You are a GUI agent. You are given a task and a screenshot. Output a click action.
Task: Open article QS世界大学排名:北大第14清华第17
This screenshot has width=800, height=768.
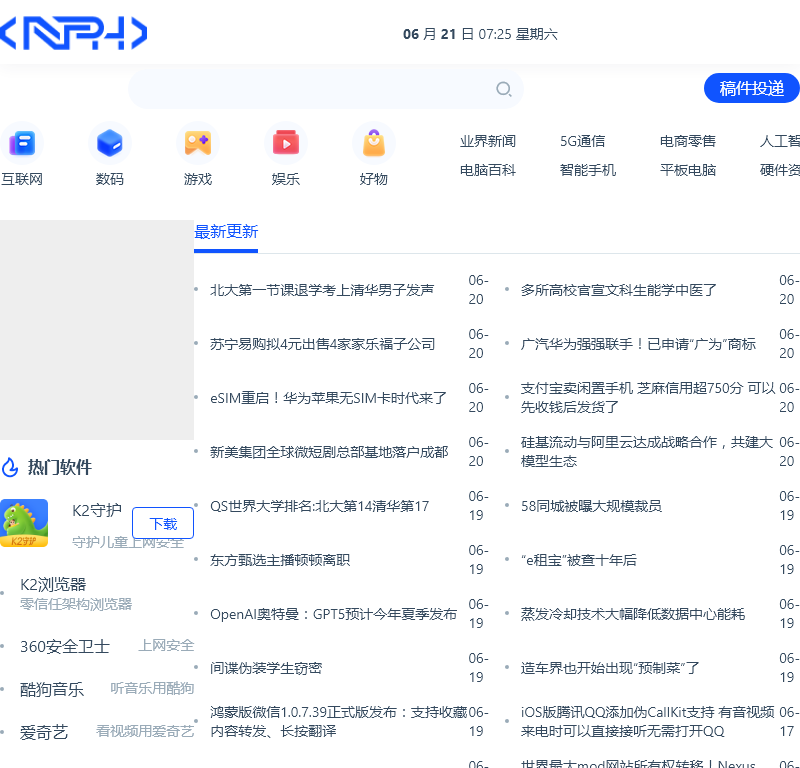[x=320, y=506]
